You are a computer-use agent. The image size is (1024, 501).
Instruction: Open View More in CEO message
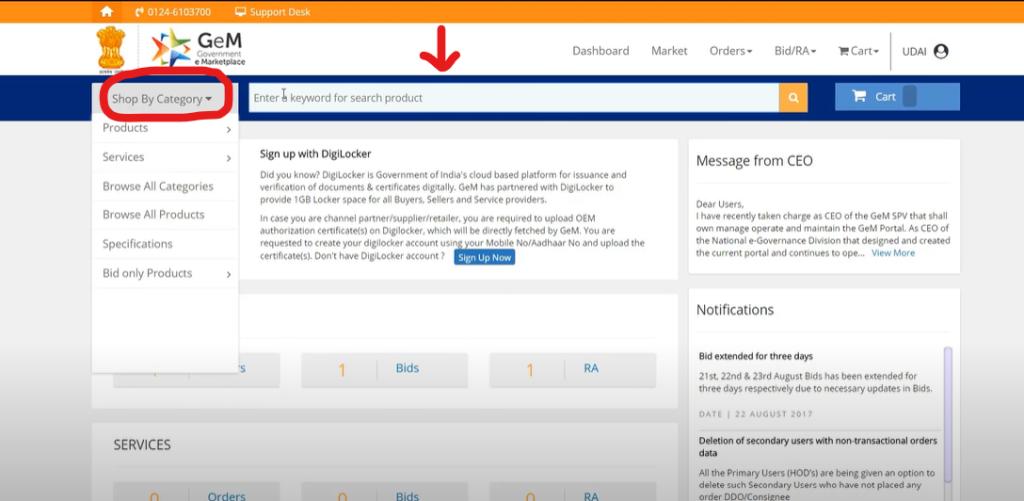(x=893, y=253)
